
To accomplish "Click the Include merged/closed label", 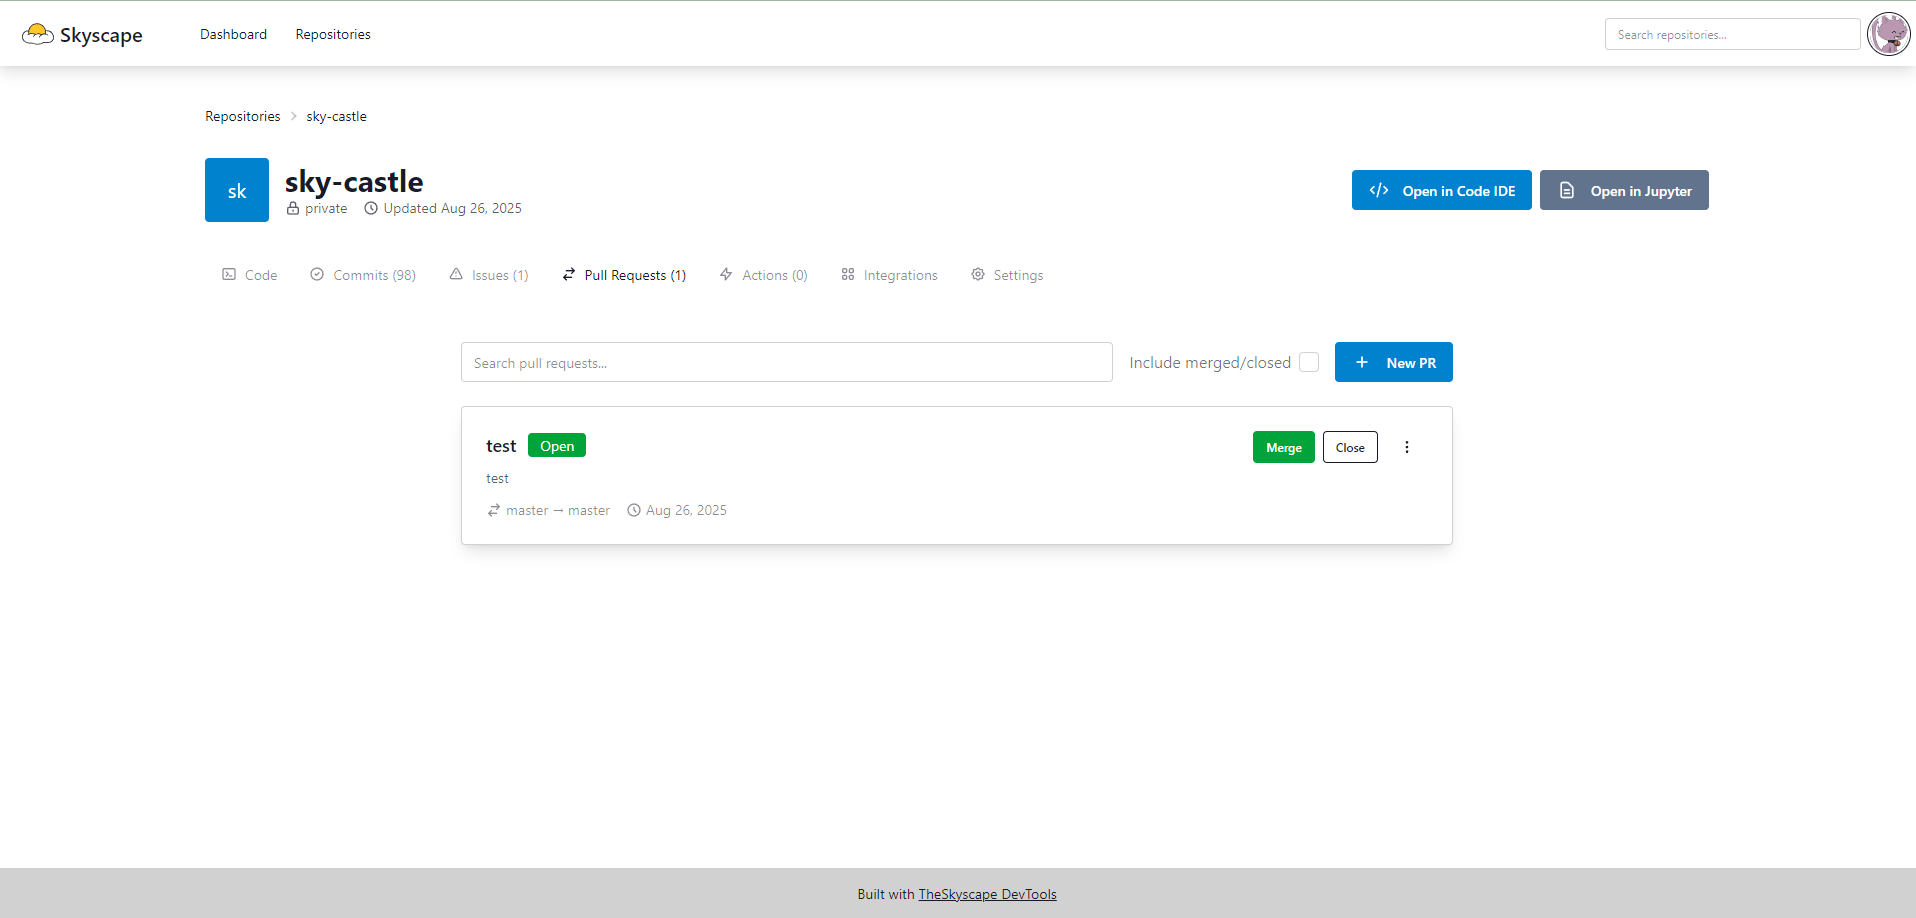I will click(x=1210, y=362).
